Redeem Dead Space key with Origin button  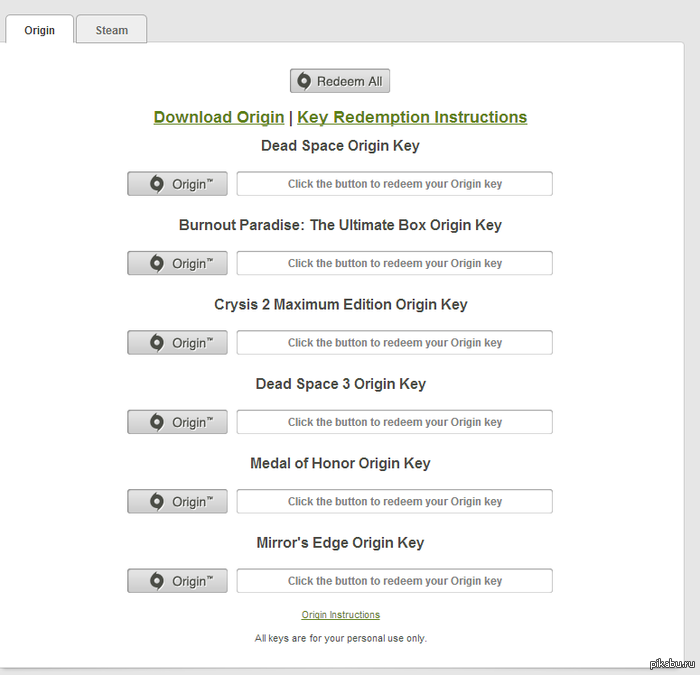click(177, 183)
